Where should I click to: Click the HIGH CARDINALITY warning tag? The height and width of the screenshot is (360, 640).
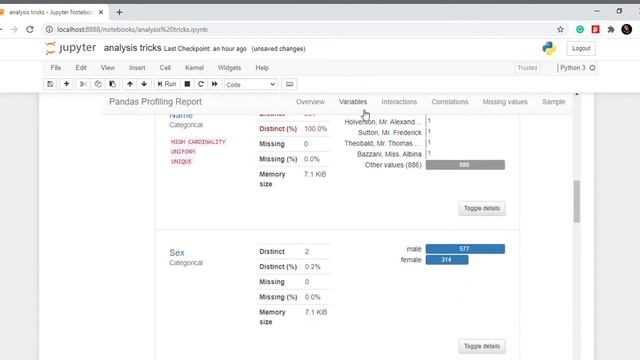coord(198,142)
